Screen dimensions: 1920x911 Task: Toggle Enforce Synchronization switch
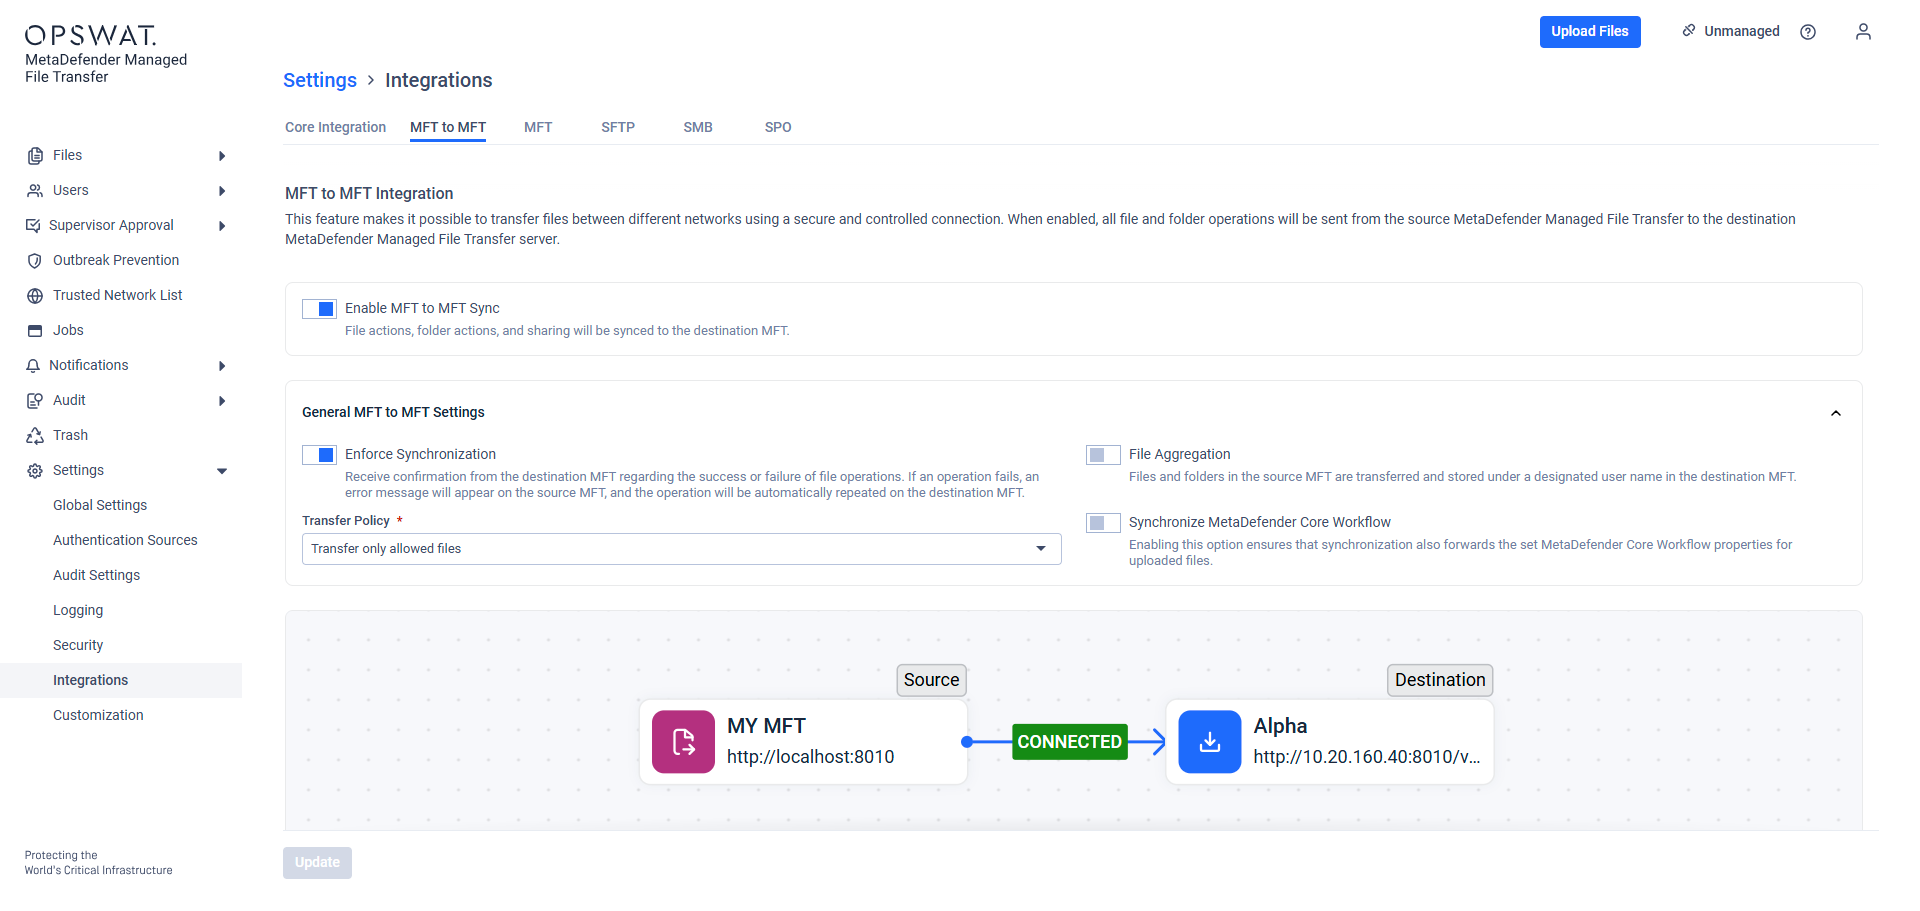pos(319,455)
